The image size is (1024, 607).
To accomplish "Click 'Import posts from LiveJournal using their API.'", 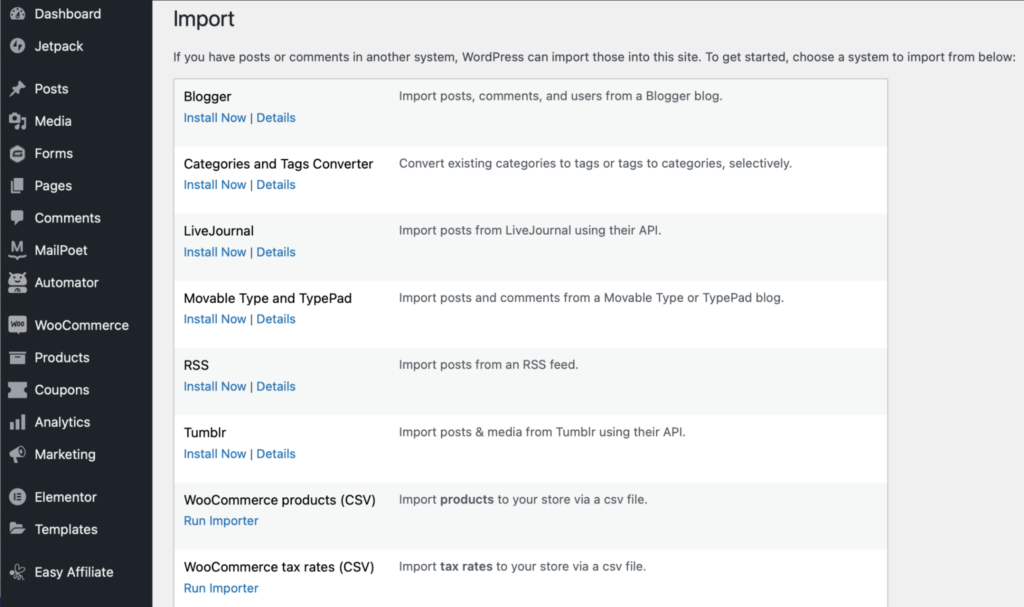I will [530, 230].
